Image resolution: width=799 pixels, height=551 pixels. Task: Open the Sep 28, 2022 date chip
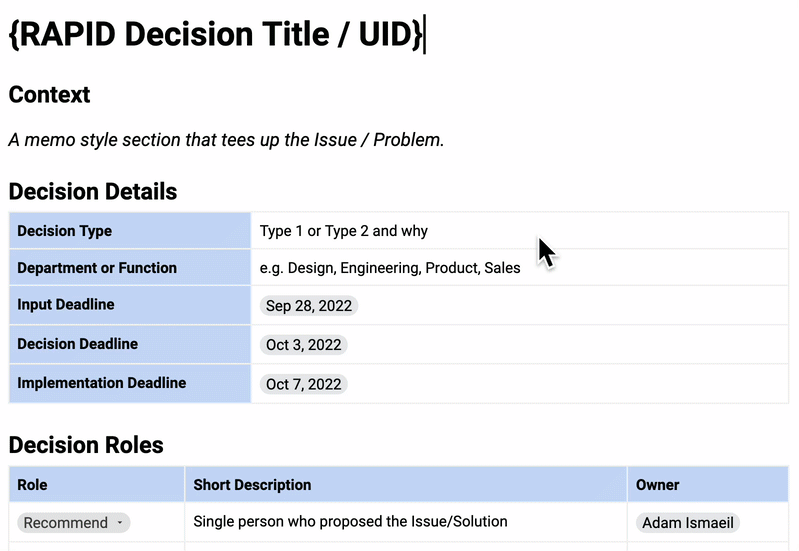tap(308, 305)
